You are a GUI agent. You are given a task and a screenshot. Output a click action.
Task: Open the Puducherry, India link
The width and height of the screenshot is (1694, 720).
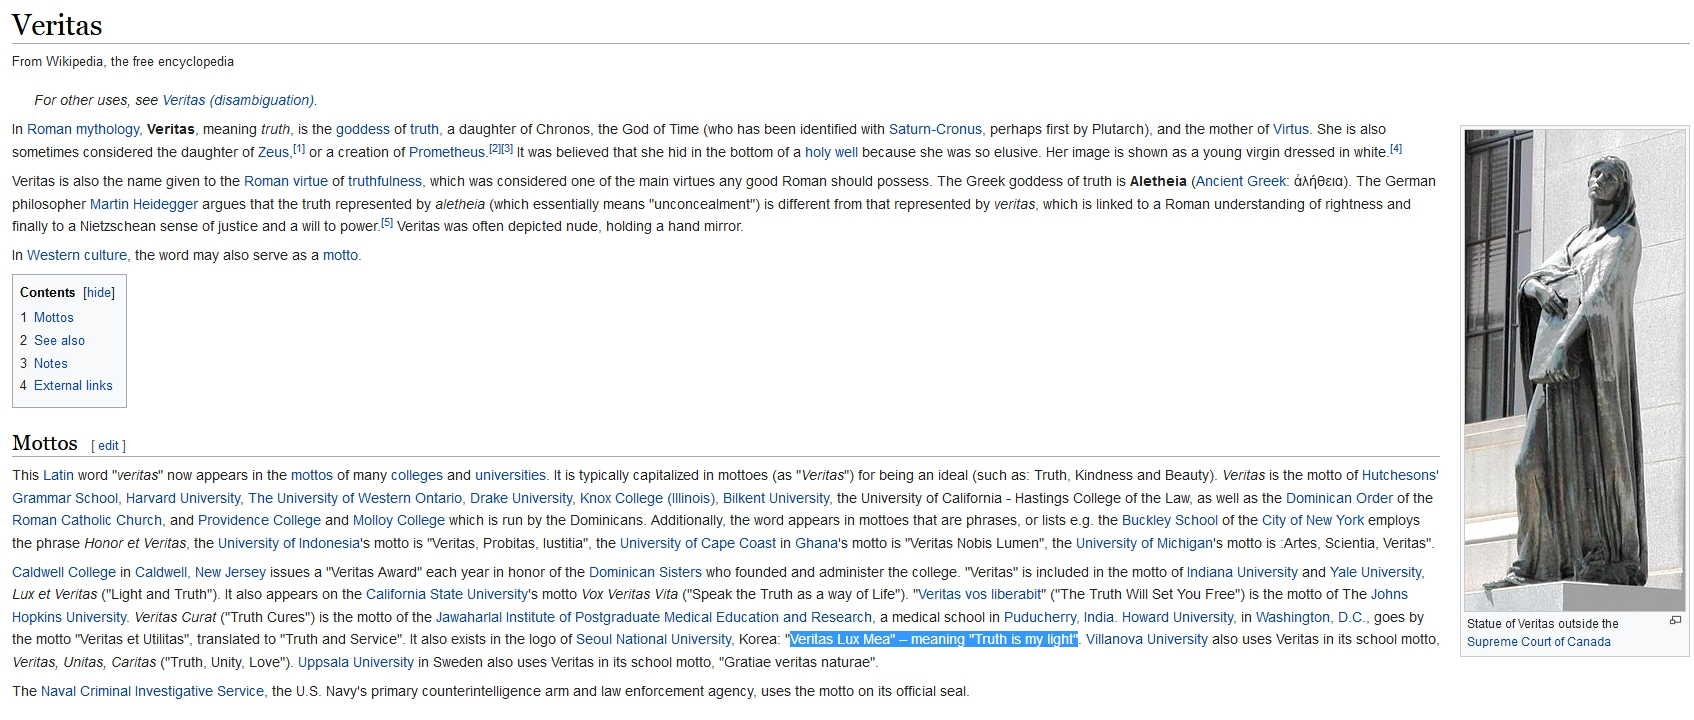click(1058, 618)
